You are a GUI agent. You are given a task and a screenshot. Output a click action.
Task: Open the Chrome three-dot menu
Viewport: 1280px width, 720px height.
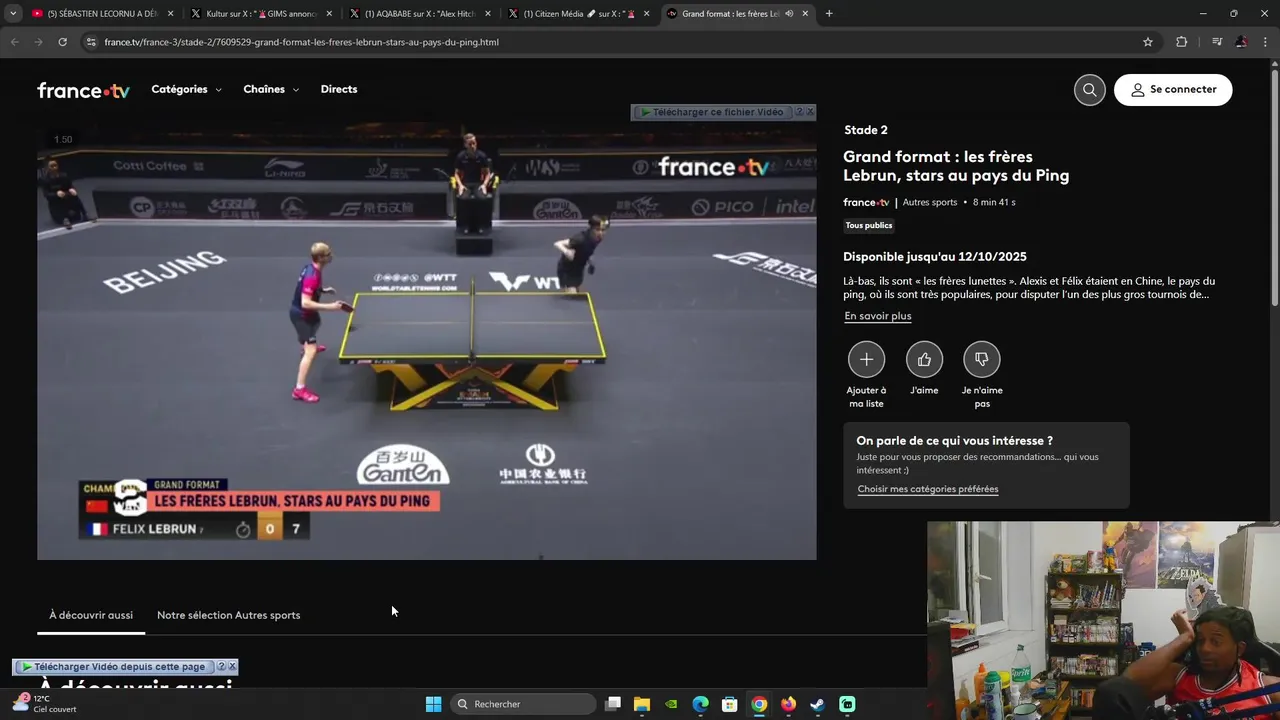[1266, 42]
